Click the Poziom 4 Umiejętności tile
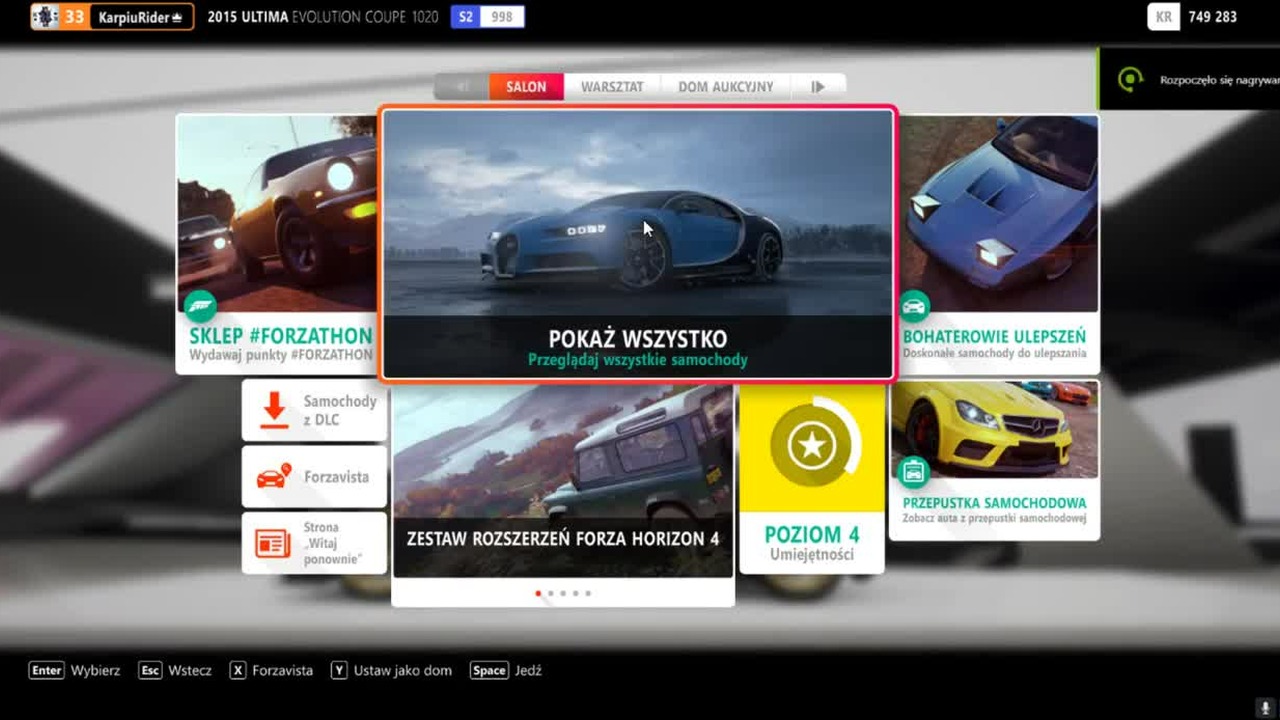Screen dimensions: 1280x720 (811, 479)
